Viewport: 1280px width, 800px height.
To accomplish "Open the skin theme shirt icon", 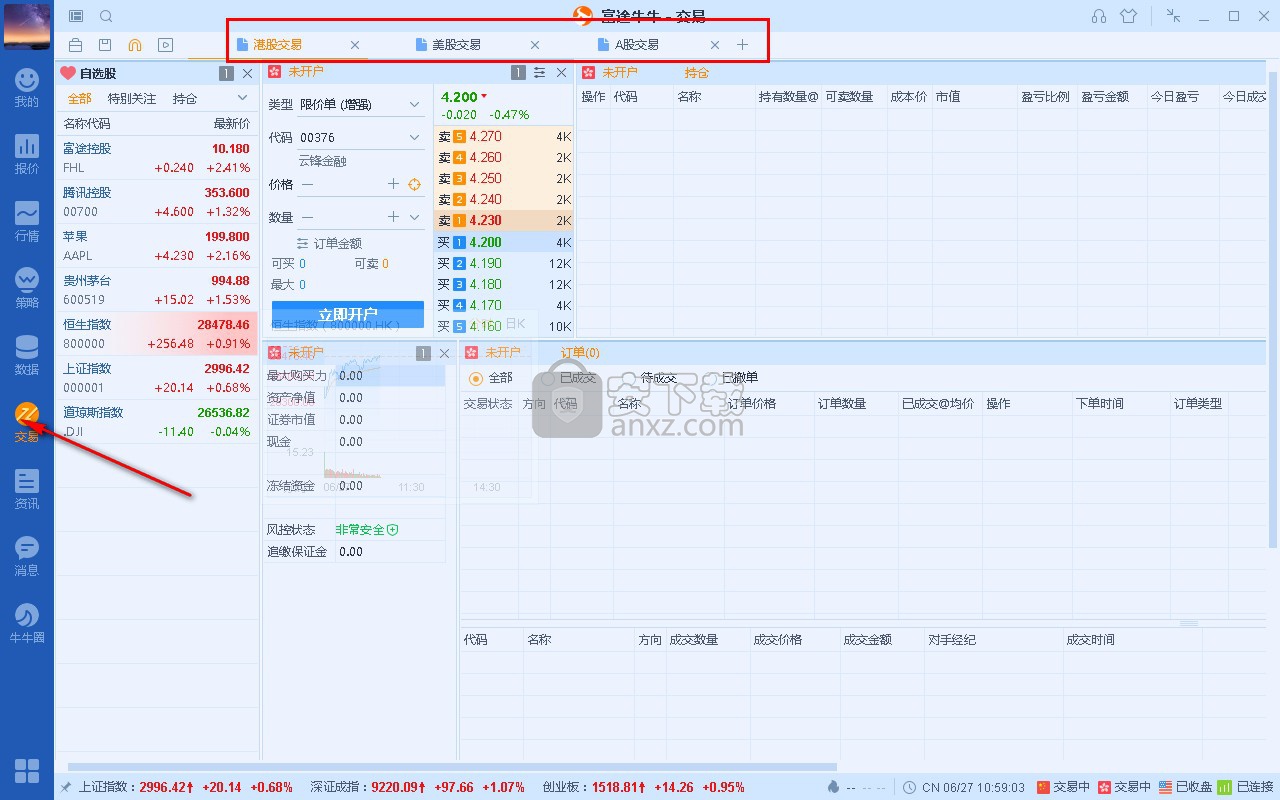I will [x=1129, y=16].
